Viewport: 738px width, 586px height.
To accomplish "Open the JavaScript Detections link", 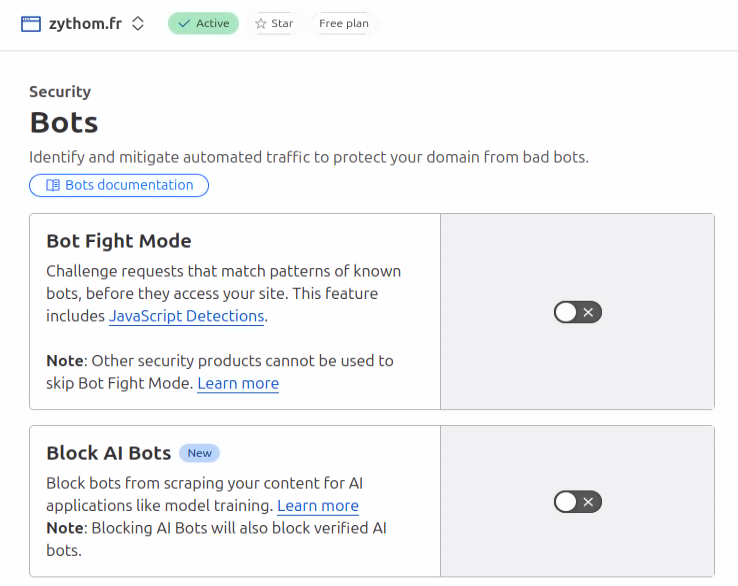I will (x=186, y=316).
